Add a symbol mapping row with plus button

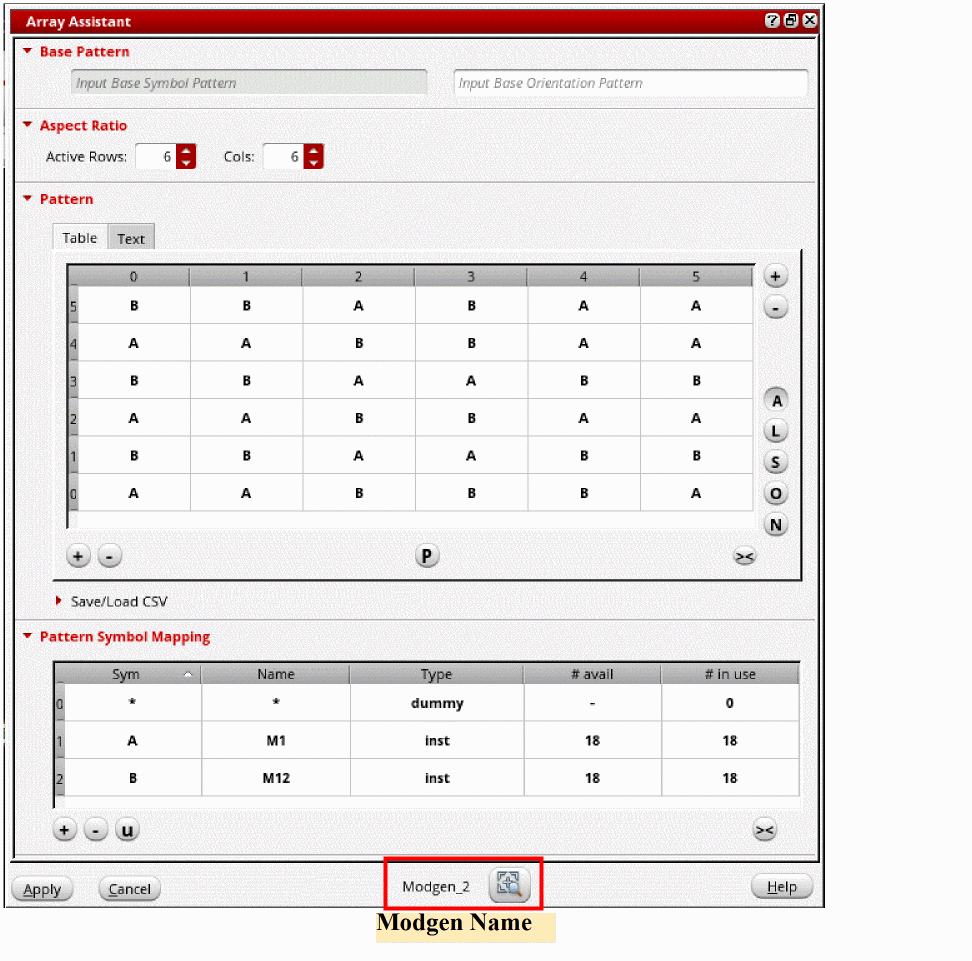[64, 830]
